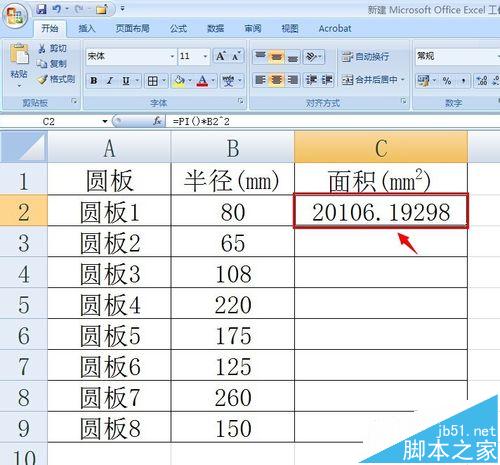Redo the last undone action

79,9
